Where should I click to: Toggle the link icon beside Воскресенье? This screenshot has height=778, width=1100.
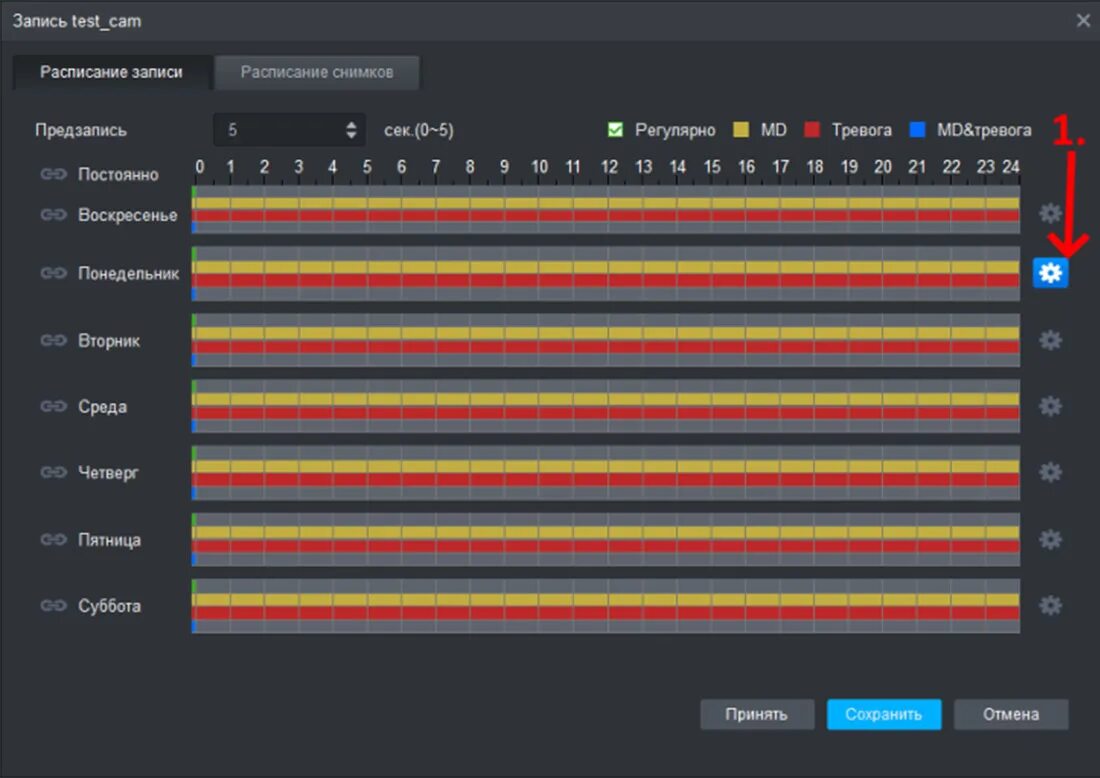pos(53,215)
